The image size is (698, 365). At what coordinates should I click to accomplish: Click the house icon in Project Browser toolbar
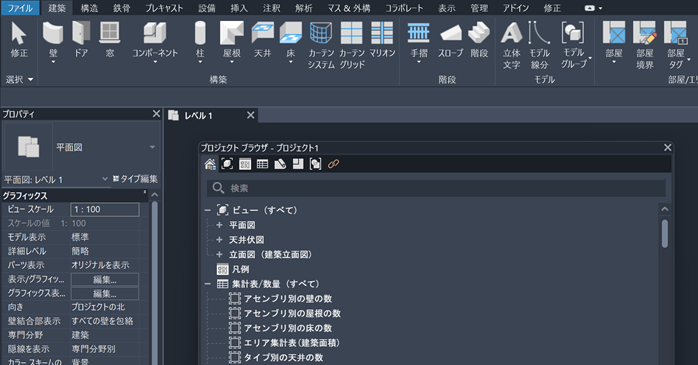point(210,164)
